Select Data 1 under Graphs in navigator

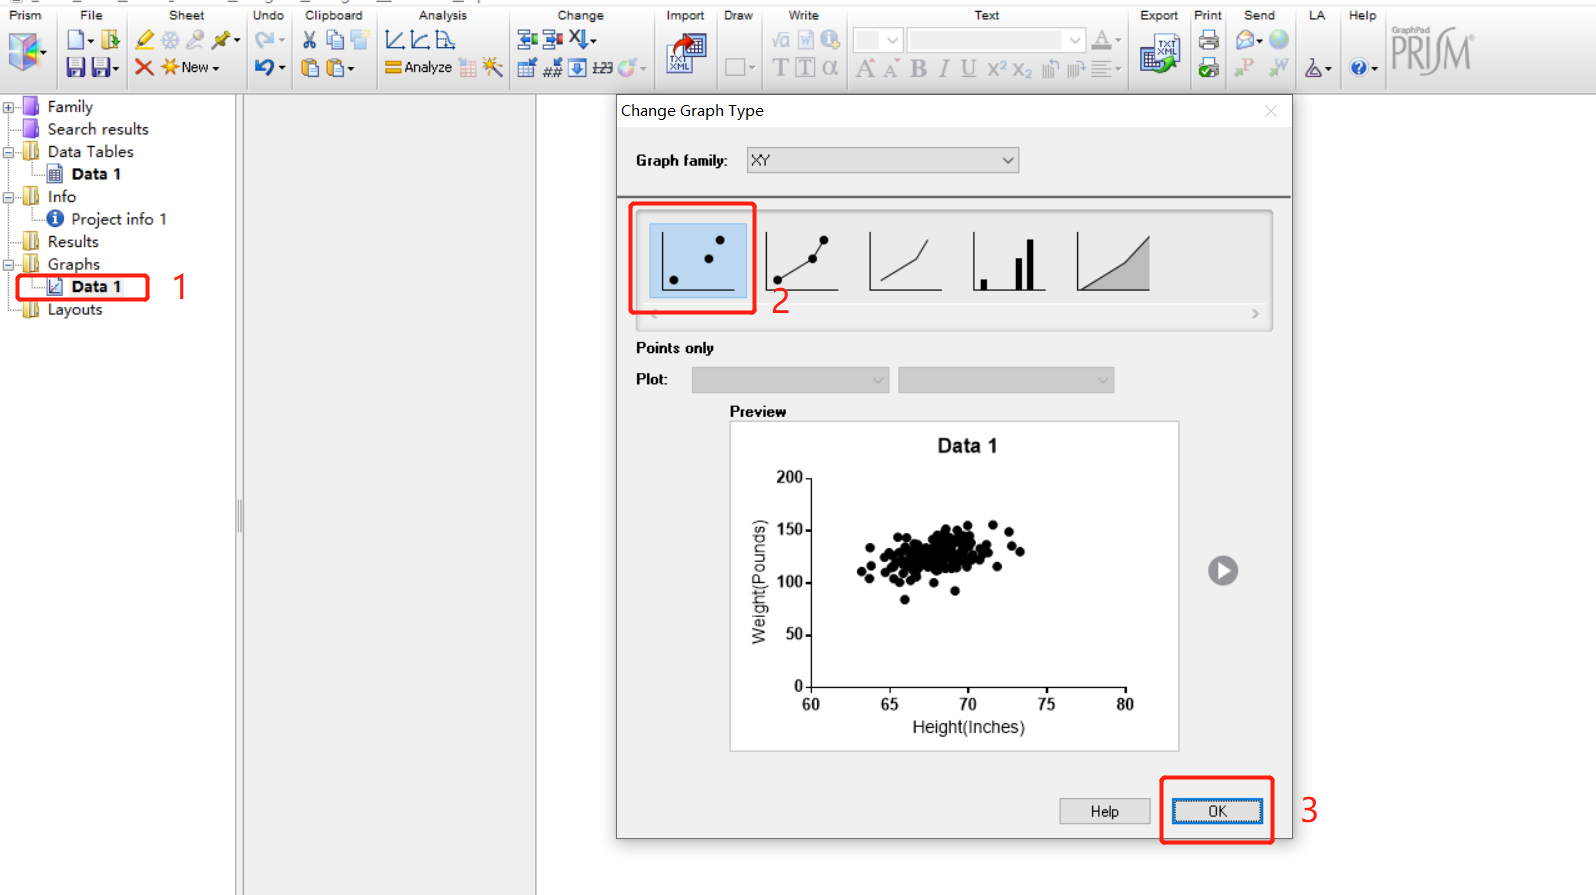pyautogui.click(x=95, y=287)
